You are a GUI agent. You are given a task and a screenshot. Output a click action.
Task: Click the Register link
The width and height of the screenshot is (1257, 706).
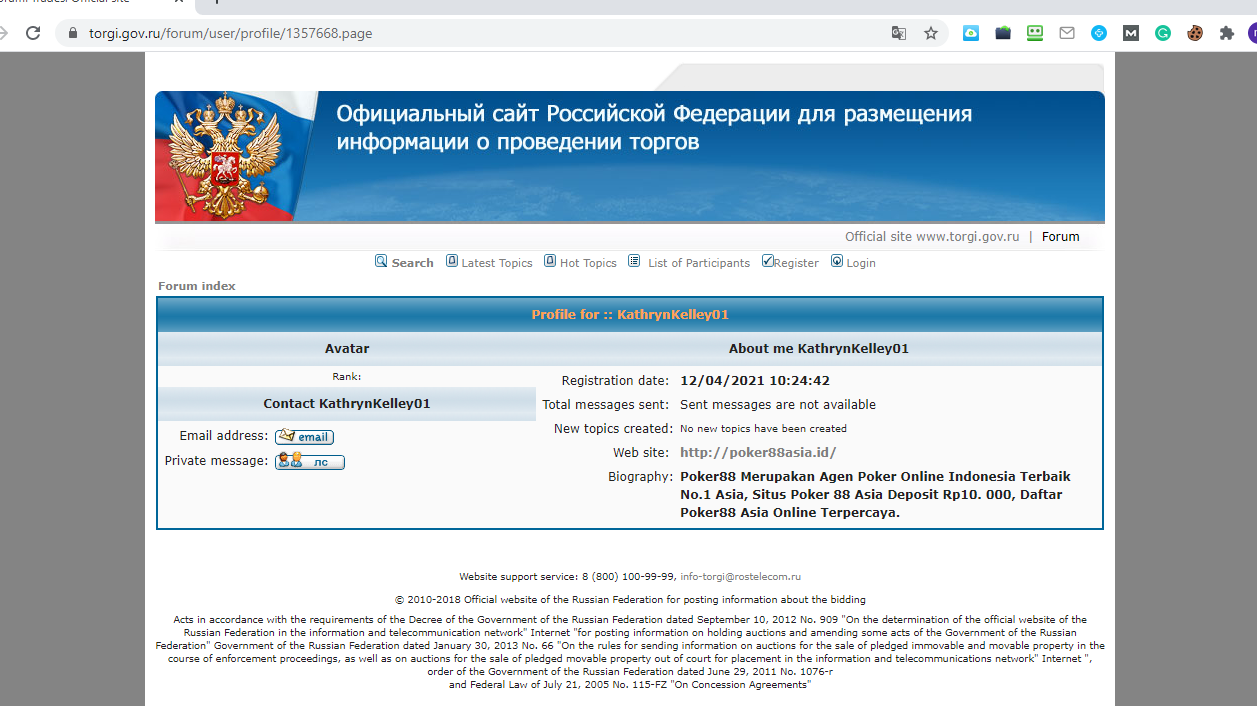pos(795,263)
